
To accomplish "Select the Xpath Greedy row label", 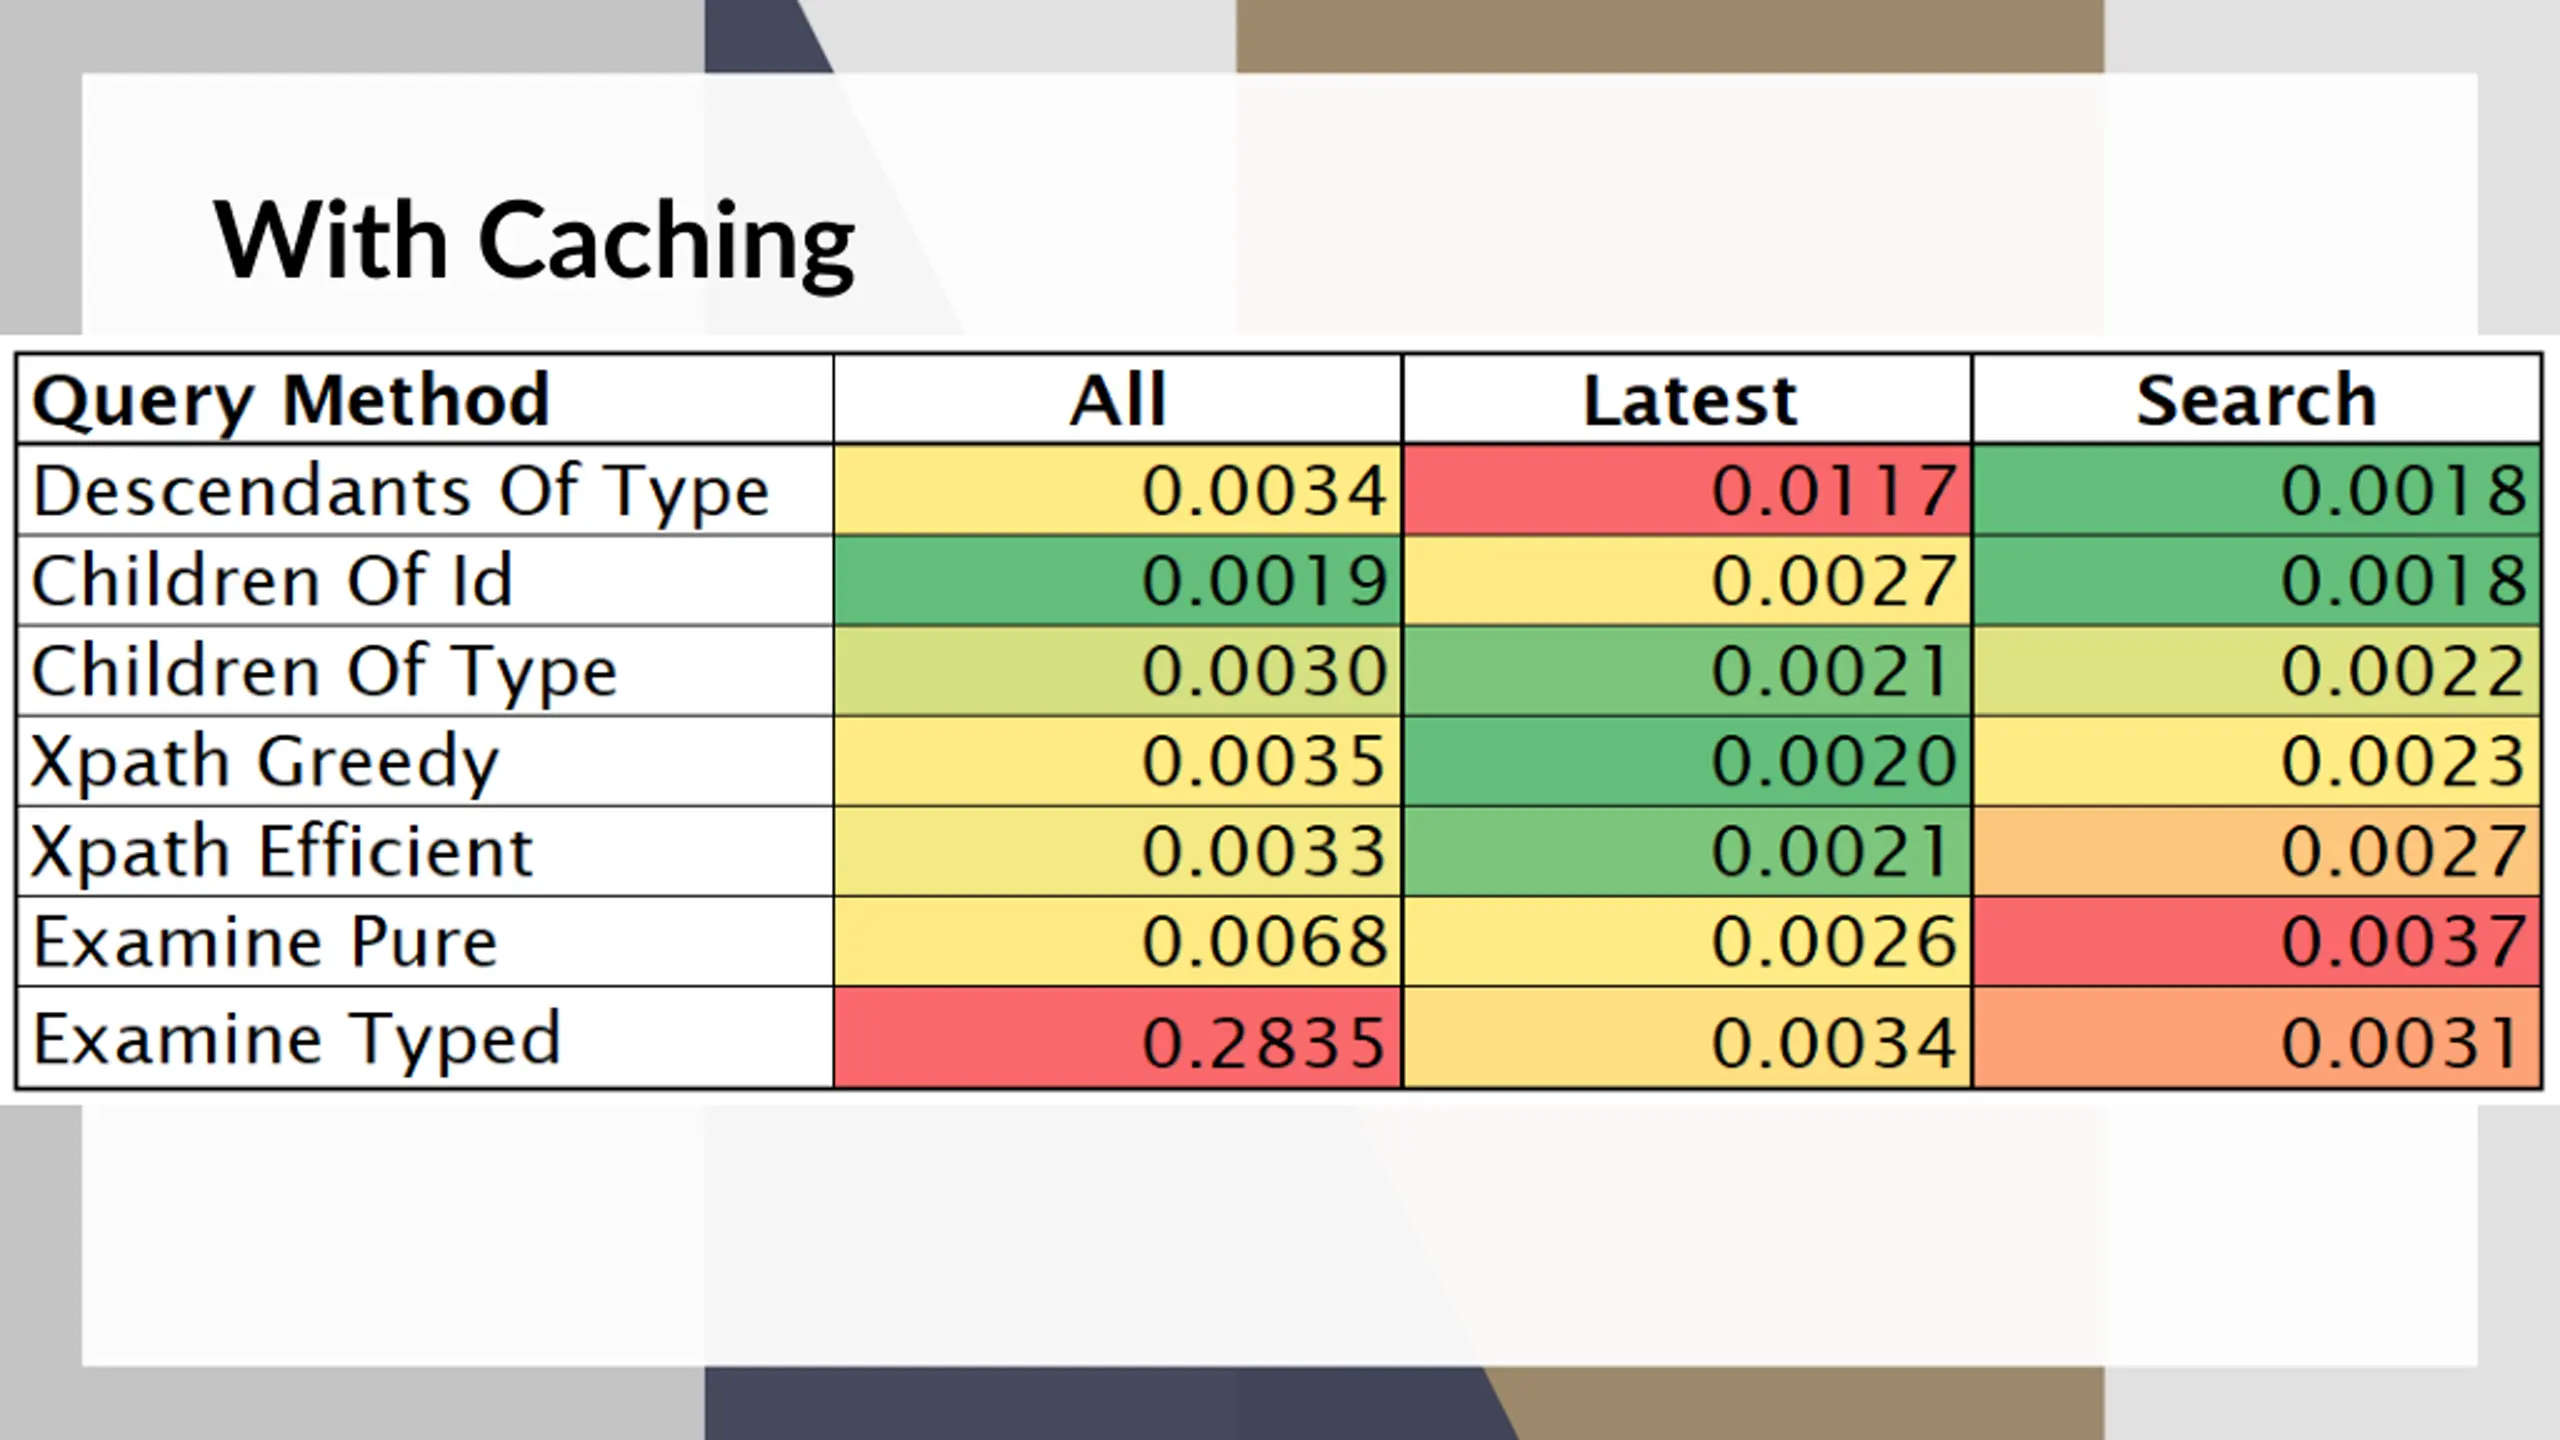I will point(425,760).
